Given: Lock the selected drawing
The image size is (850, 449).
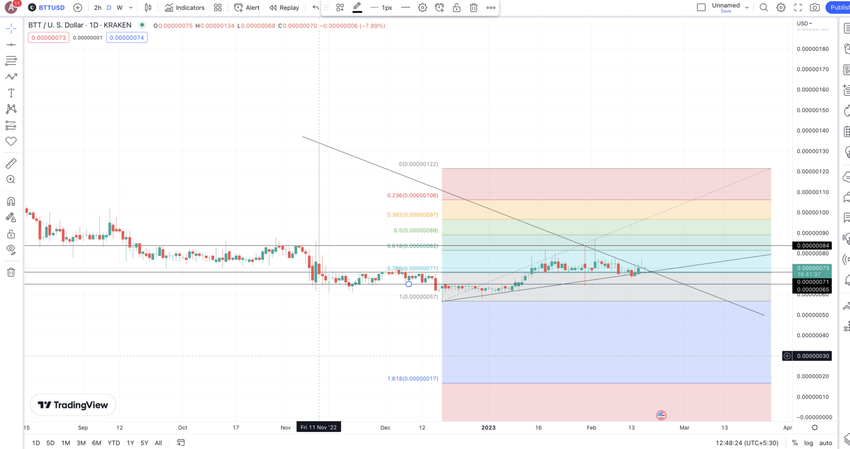Looking at the screenshot, I should tap(456, 8).
